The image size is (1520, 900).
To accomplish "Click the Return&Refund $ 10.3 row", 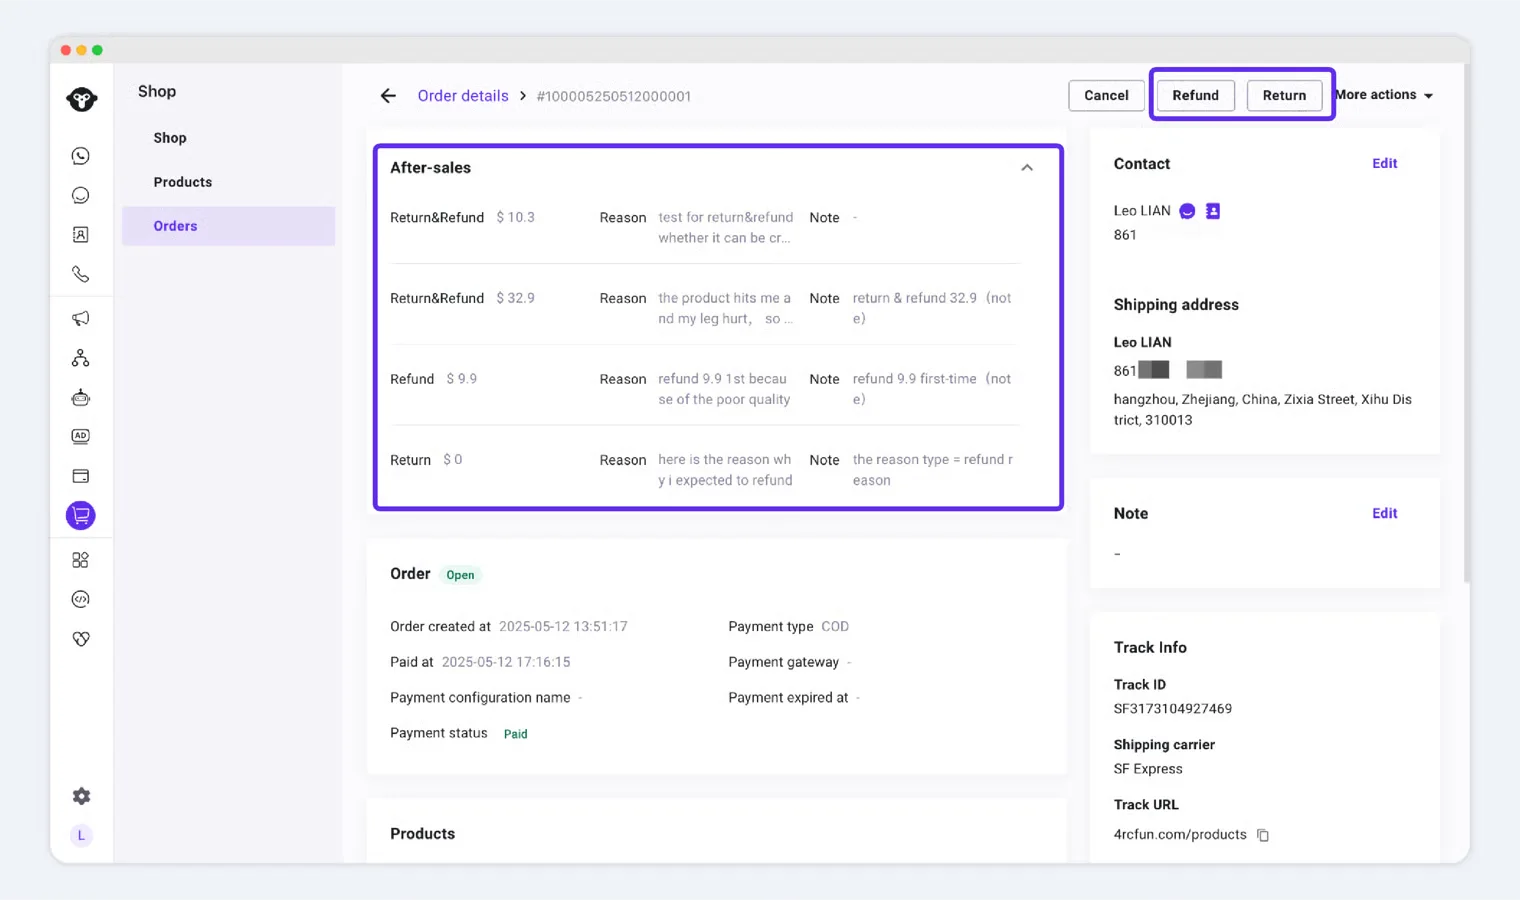I will coord(705,227).
